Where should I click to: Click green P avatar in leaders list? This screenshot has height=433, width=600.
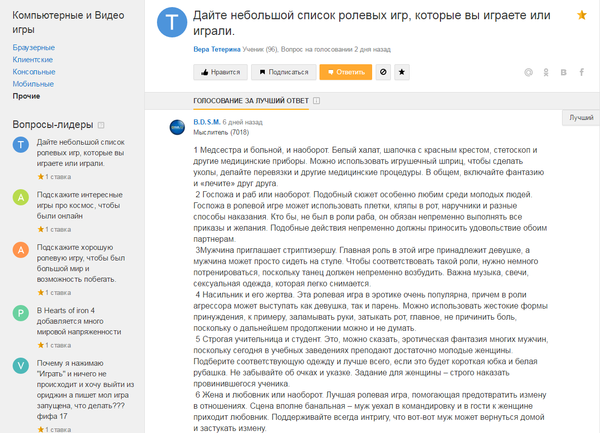21,313
